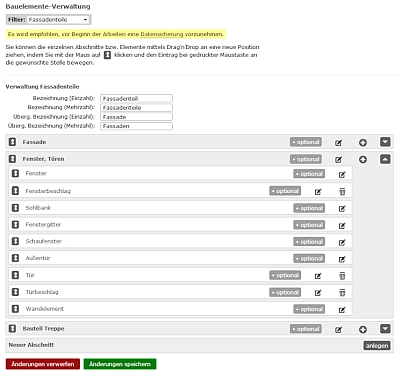Click anlegen to create new section

(377, 345)
